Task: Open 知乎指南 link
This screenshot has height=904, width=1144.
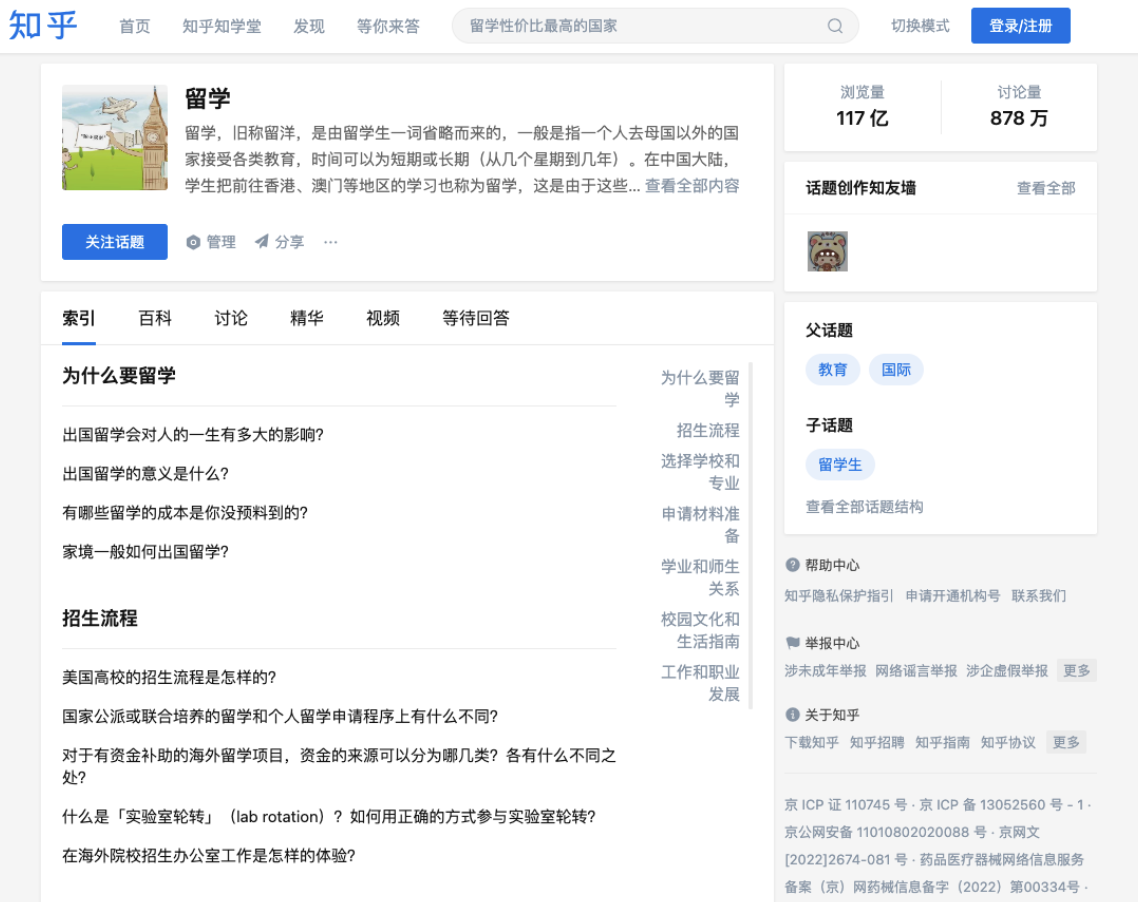Action: point(947,746)
